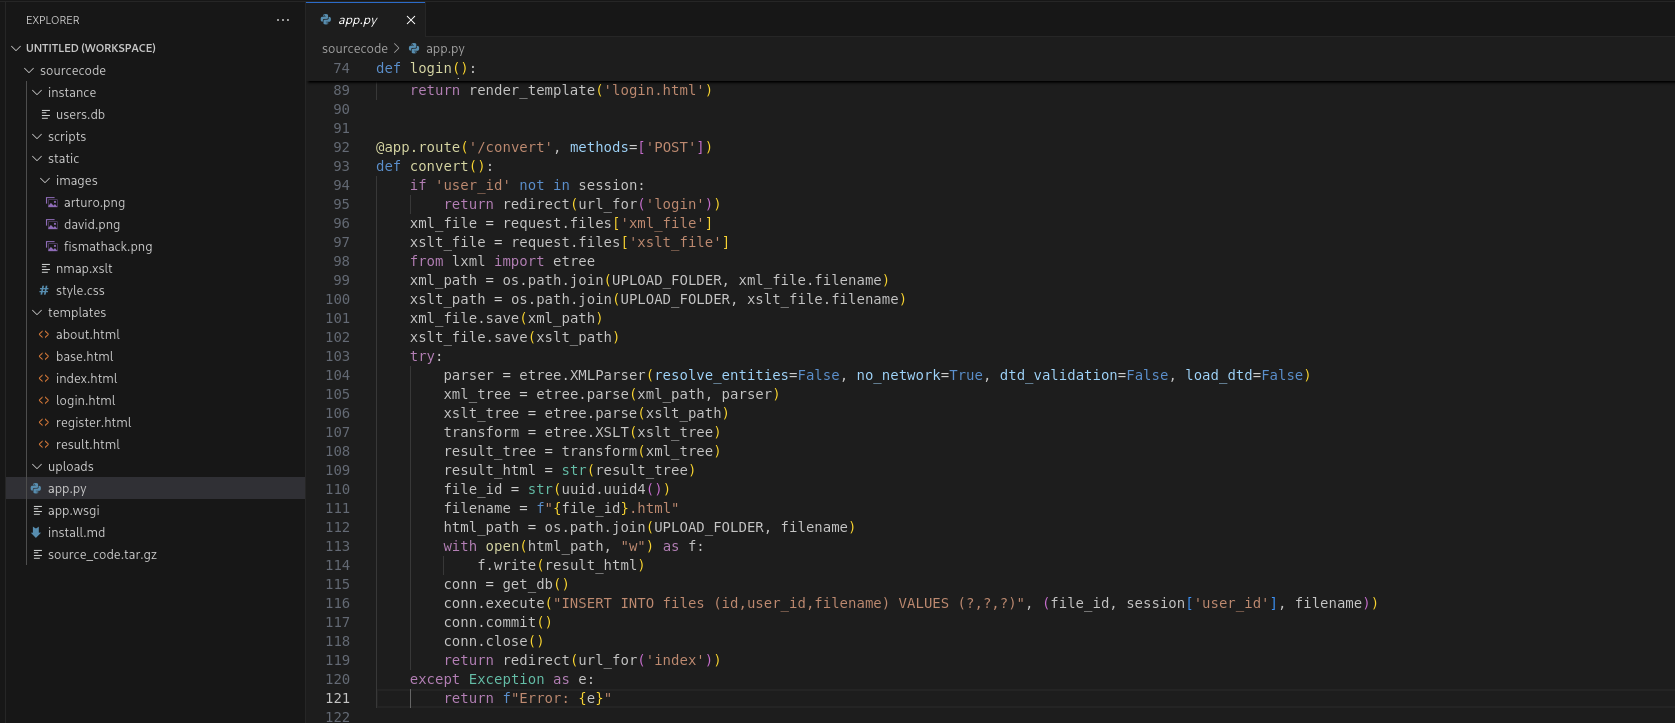Open fismathack.png image file
Screen dimensions: 1675x723
click(x=108, y=247)
